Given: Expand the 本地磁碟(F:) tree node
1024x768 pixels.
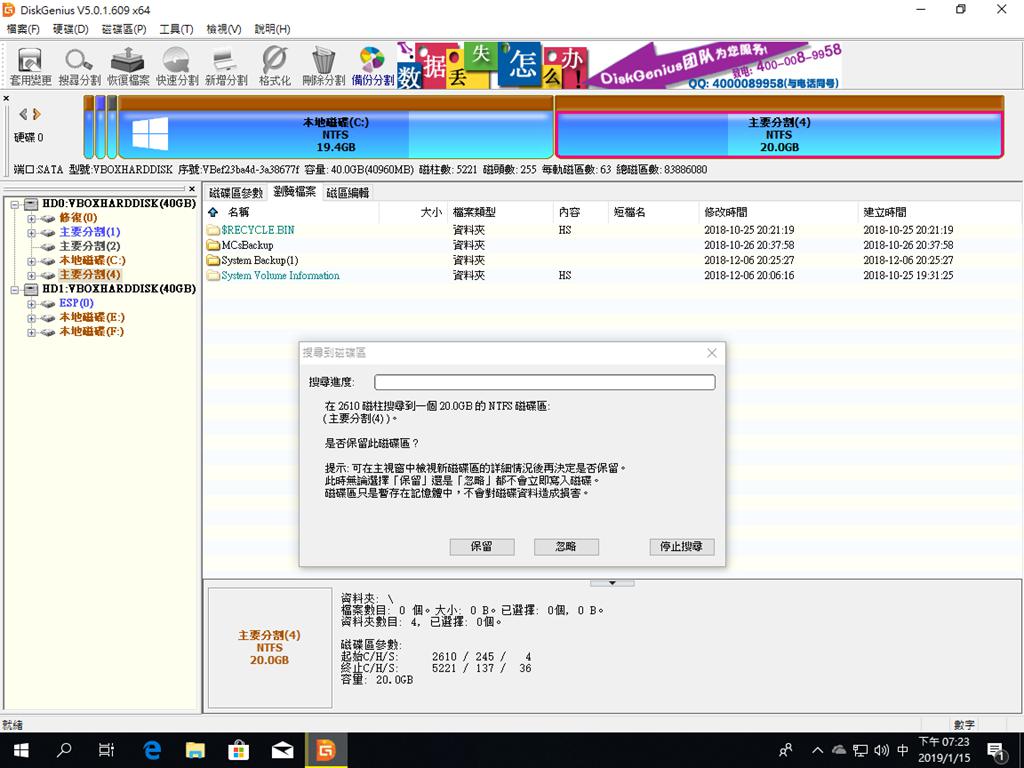Looking at the screenshot, I should point(31,332).
